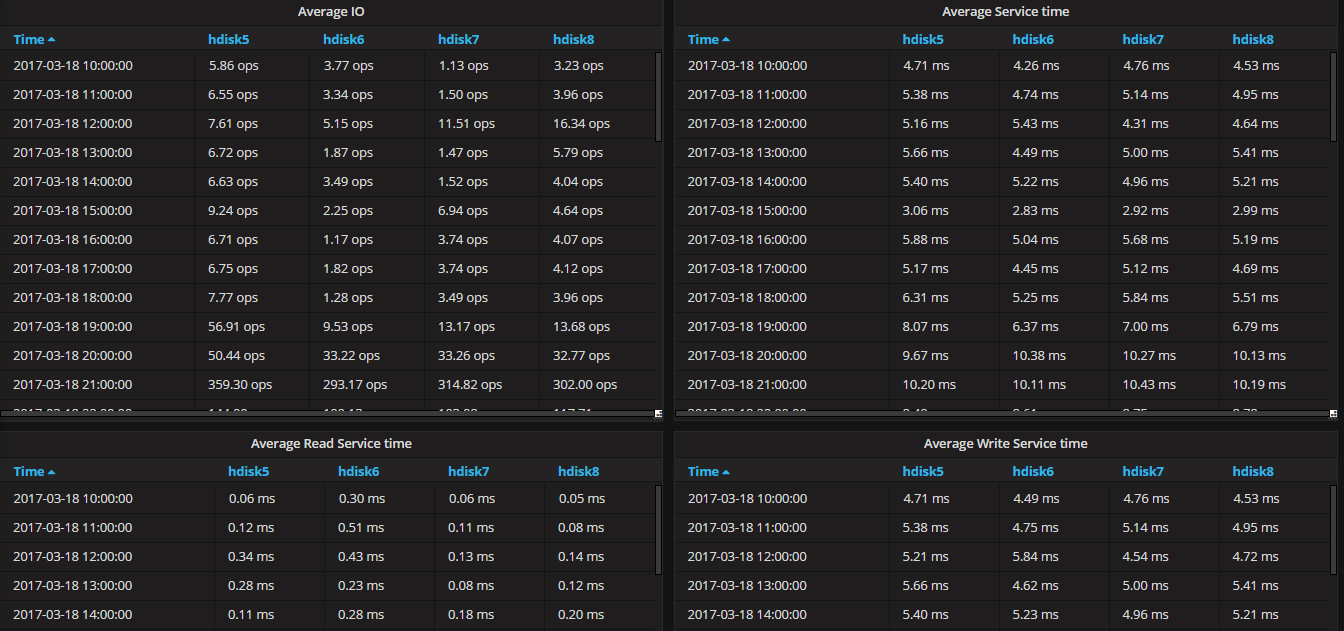Viewport: 1344px width, 631px height.
Task: Click the Time sort caret in Average Write Service time
Action: tap(726, 471)
